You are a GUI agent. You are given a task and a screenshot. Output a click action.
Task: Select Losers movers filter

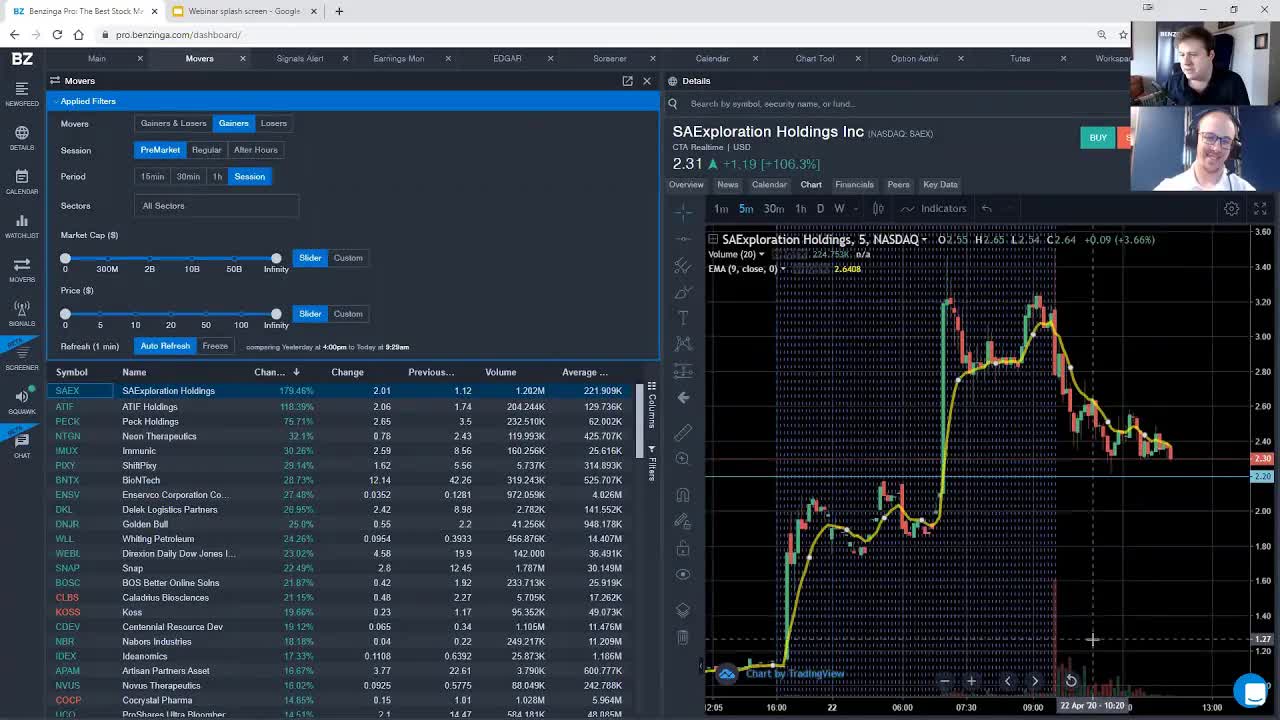pos(273,123)
